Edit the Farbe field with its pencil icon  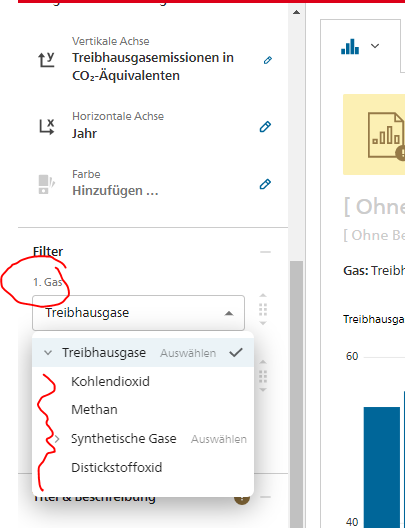tap(265, 184)
